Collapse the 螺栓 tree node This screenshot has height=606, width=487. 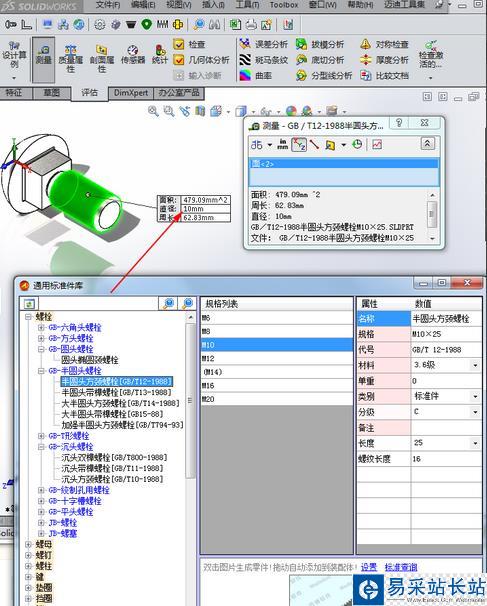coord(28,317)
